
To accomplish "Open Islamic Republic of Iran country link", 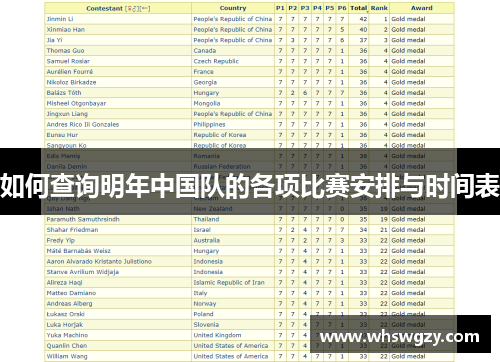I will pos(229,283).
